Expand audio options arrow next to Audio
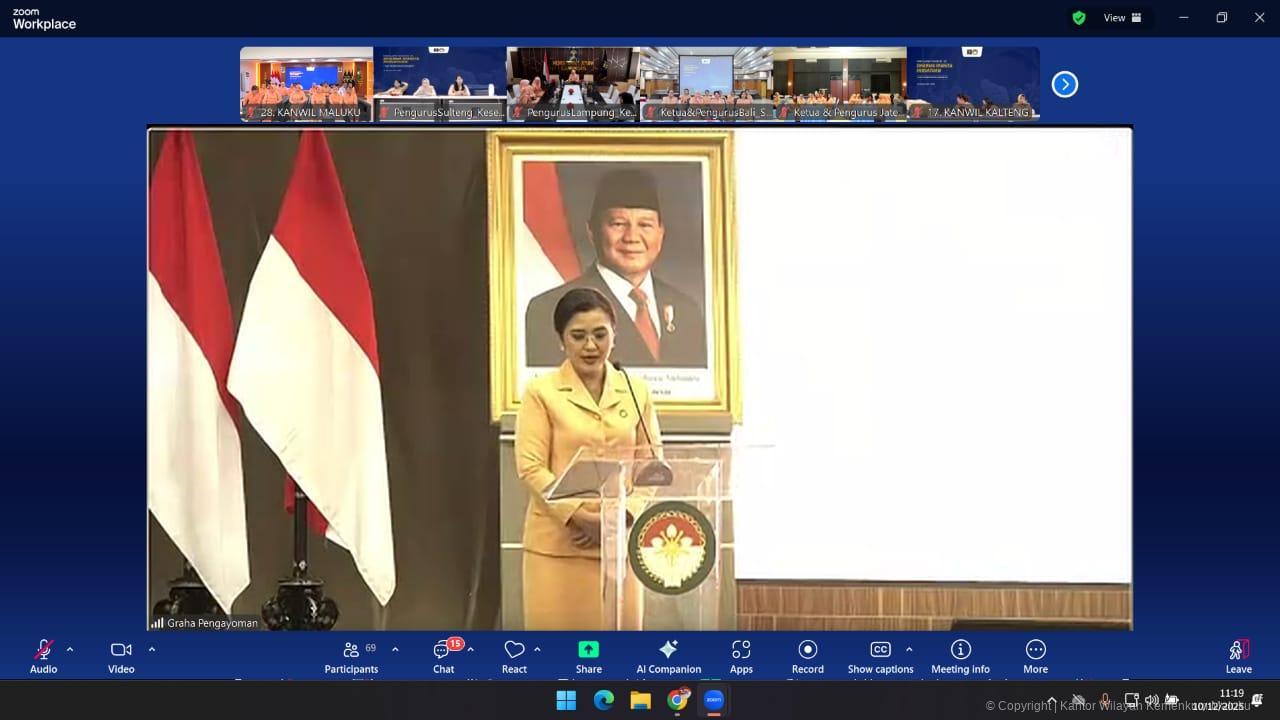 click(x=70, y=649)
